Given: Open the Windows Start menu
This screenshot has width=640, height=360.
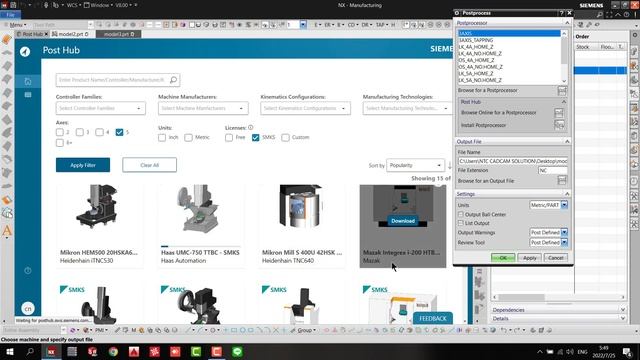Looking at the screenshot, I should pyautogui.click(x=9, y=351).
